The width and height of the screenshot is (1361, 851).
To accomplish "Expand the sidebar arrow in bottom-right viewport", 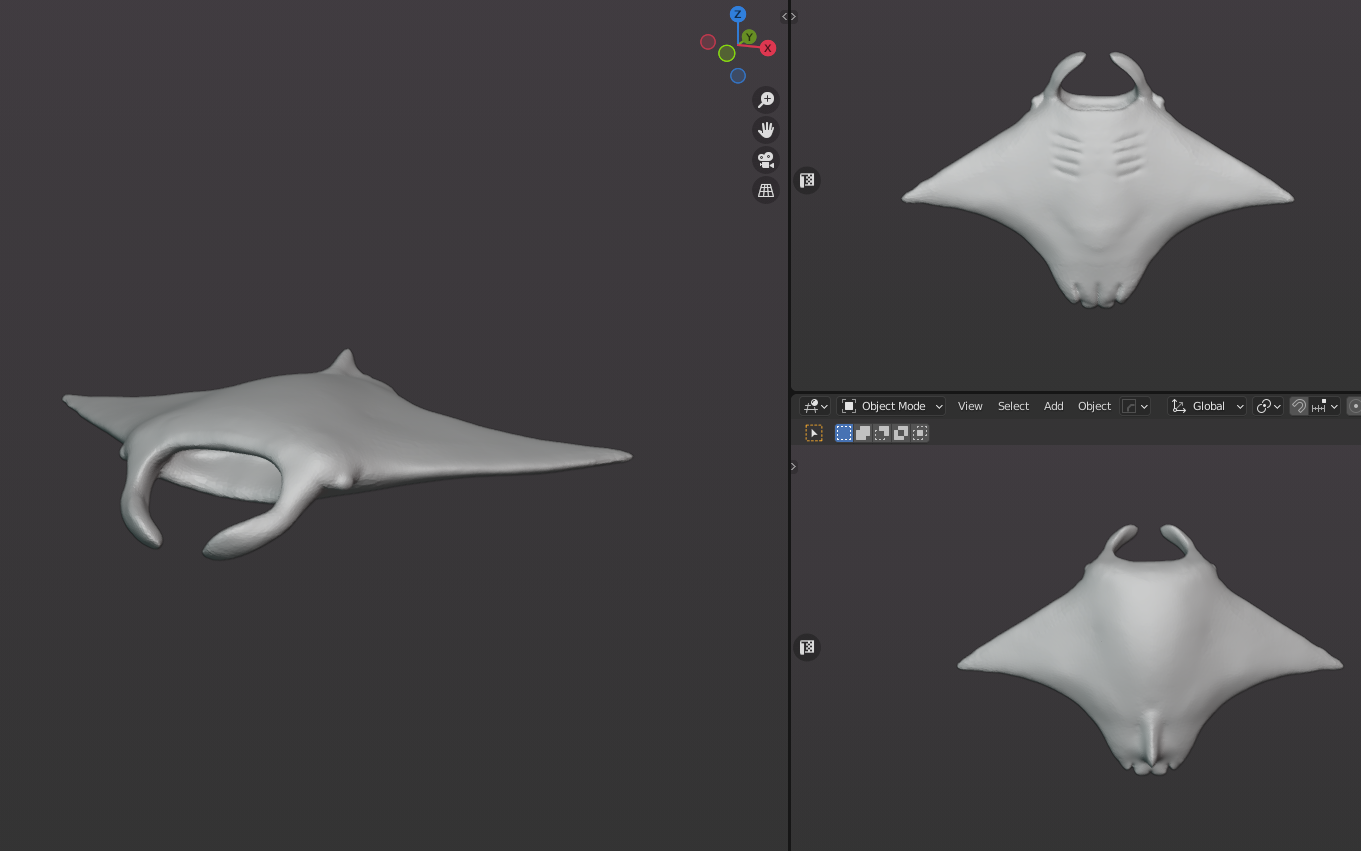I will tap(794, 466).
